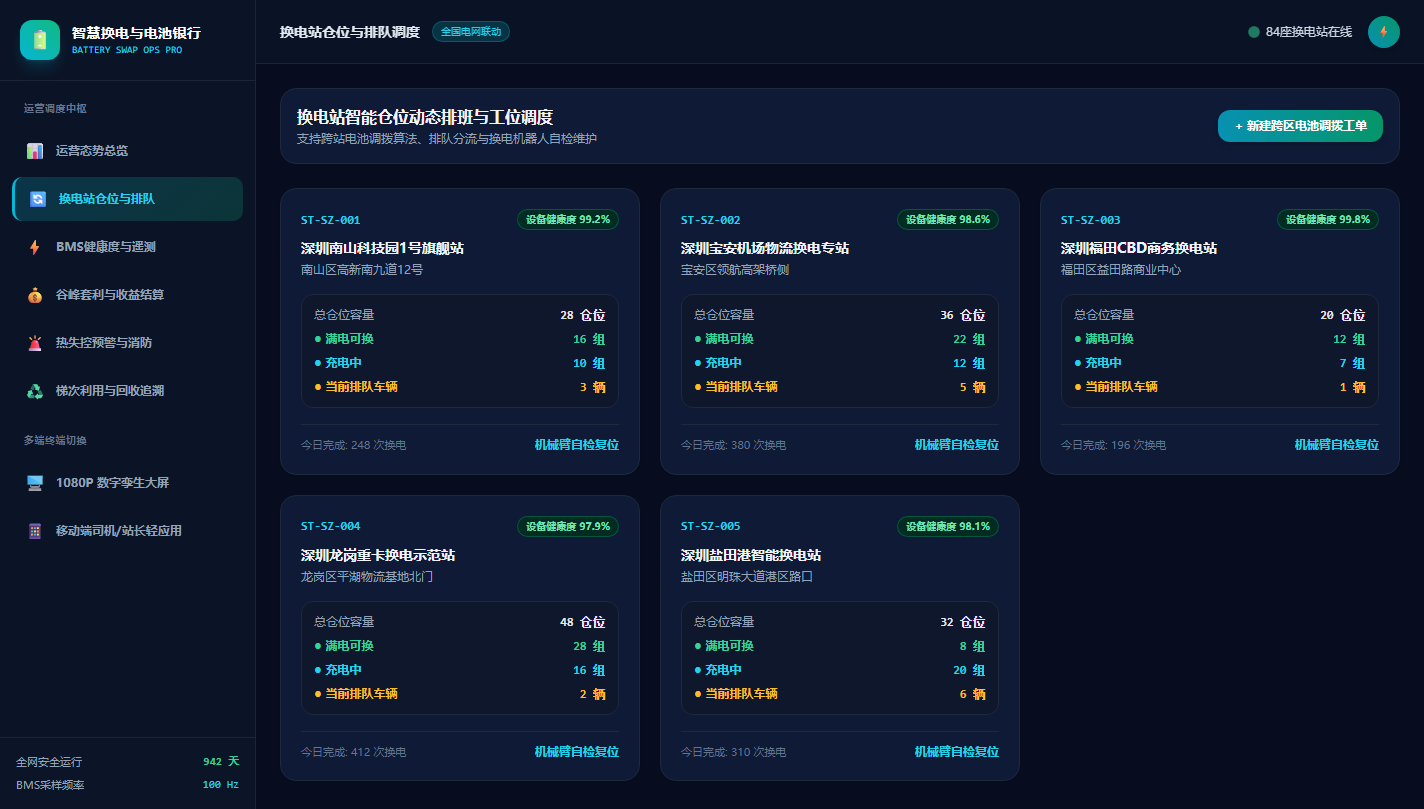Click 设备健康度 99.8% badge
The image size is (1424, 809).
pyautogui.click(x=1328, y=220)
